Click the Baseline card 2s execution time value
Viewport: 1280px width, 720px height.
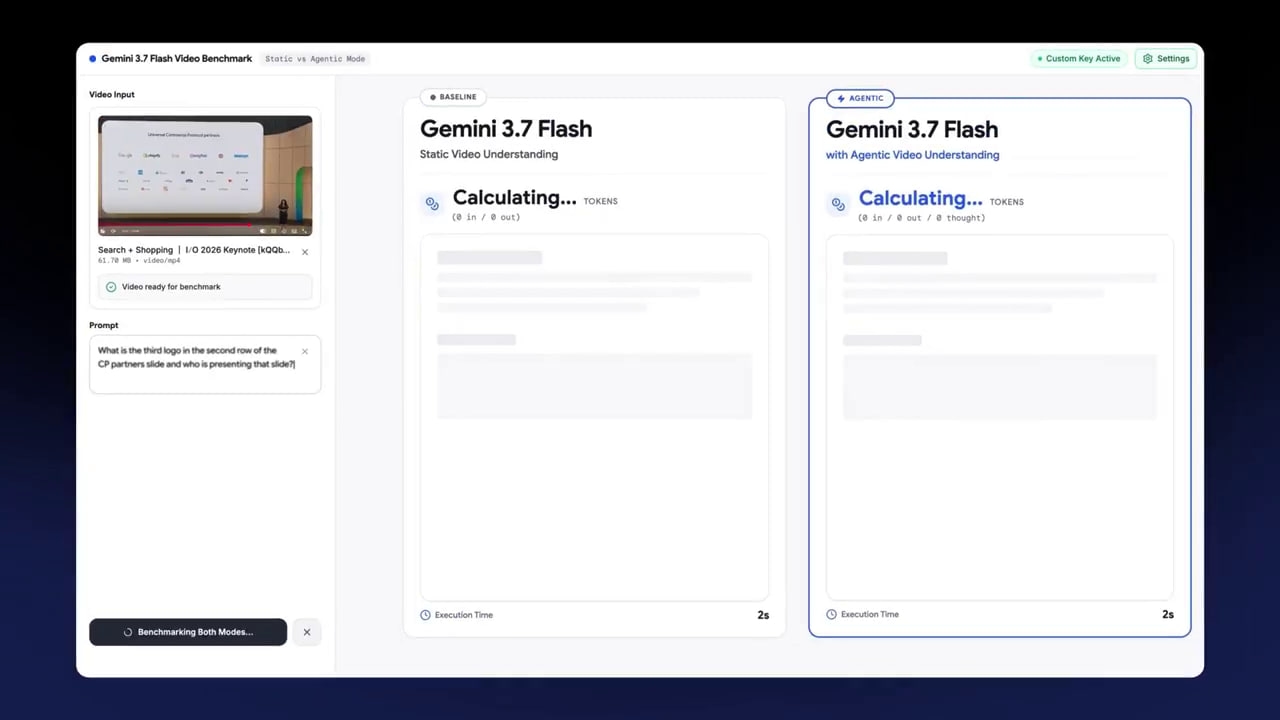pyautogui.click(x=763, y=615)
